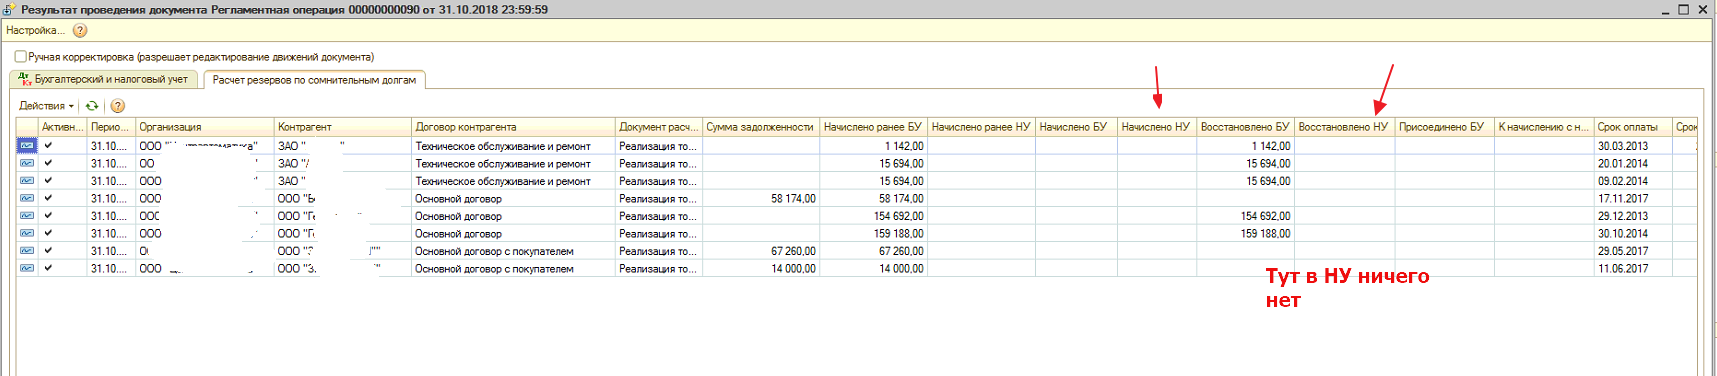This screenshot has height=376, width=1717.
Task: Click the Начислено НУ column header
Action: coord(1156,127)
